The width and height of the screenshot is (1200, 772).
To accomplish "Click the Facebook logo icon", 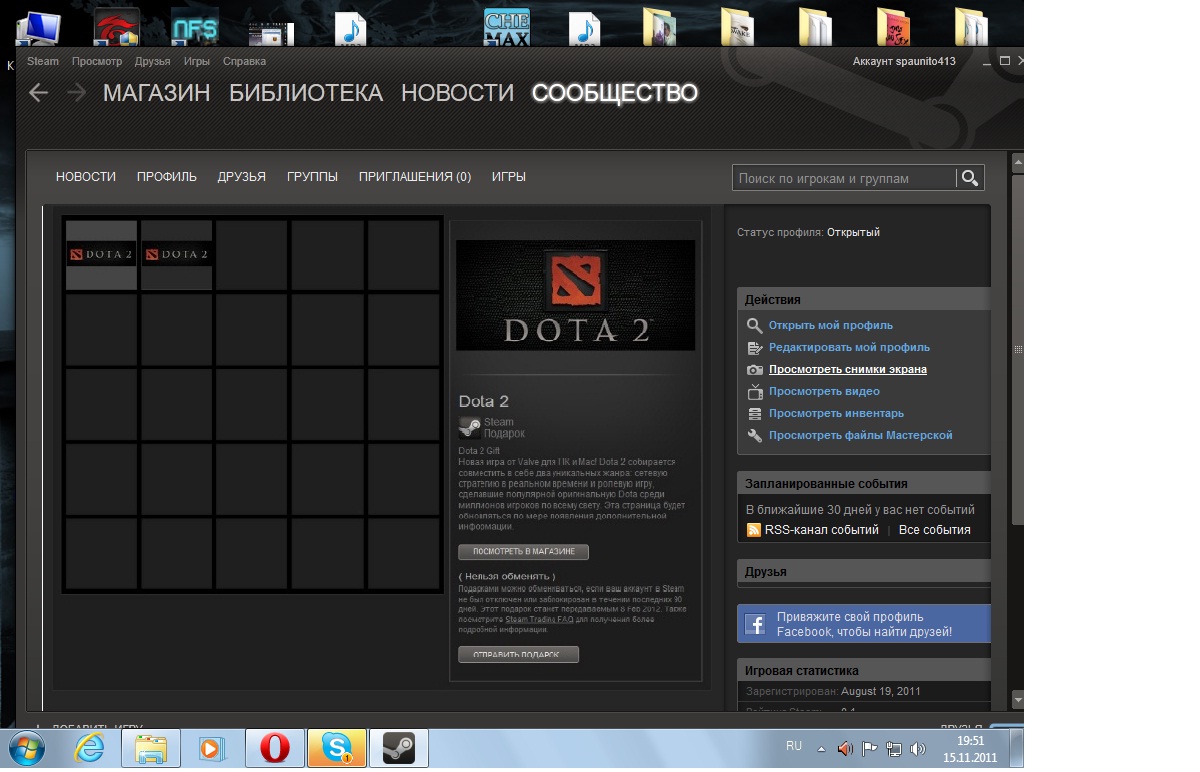I will coord(755,623).
